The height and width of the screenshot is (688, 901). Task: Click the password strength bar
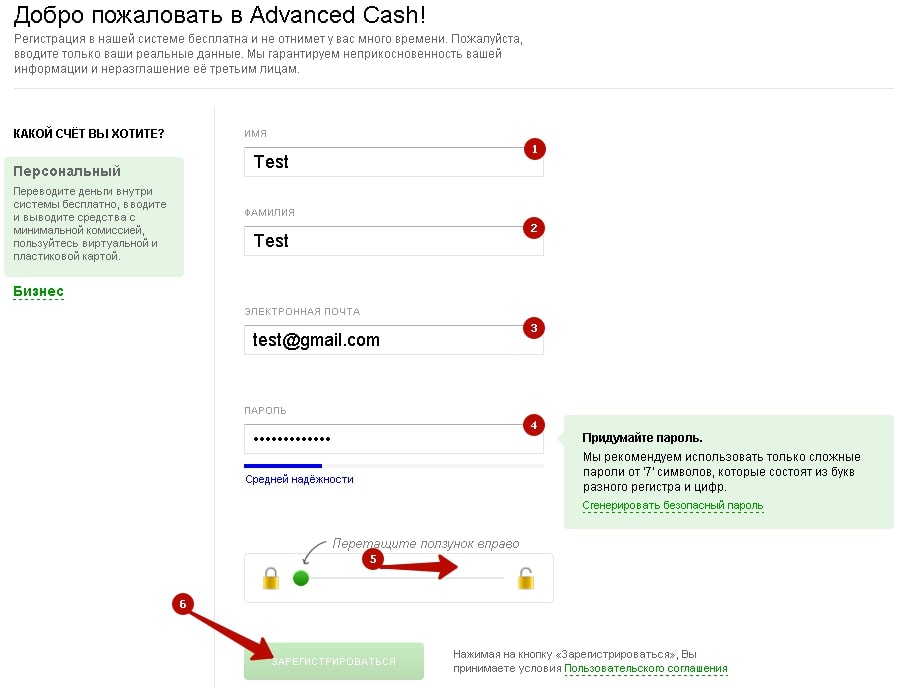coord(394,466)
